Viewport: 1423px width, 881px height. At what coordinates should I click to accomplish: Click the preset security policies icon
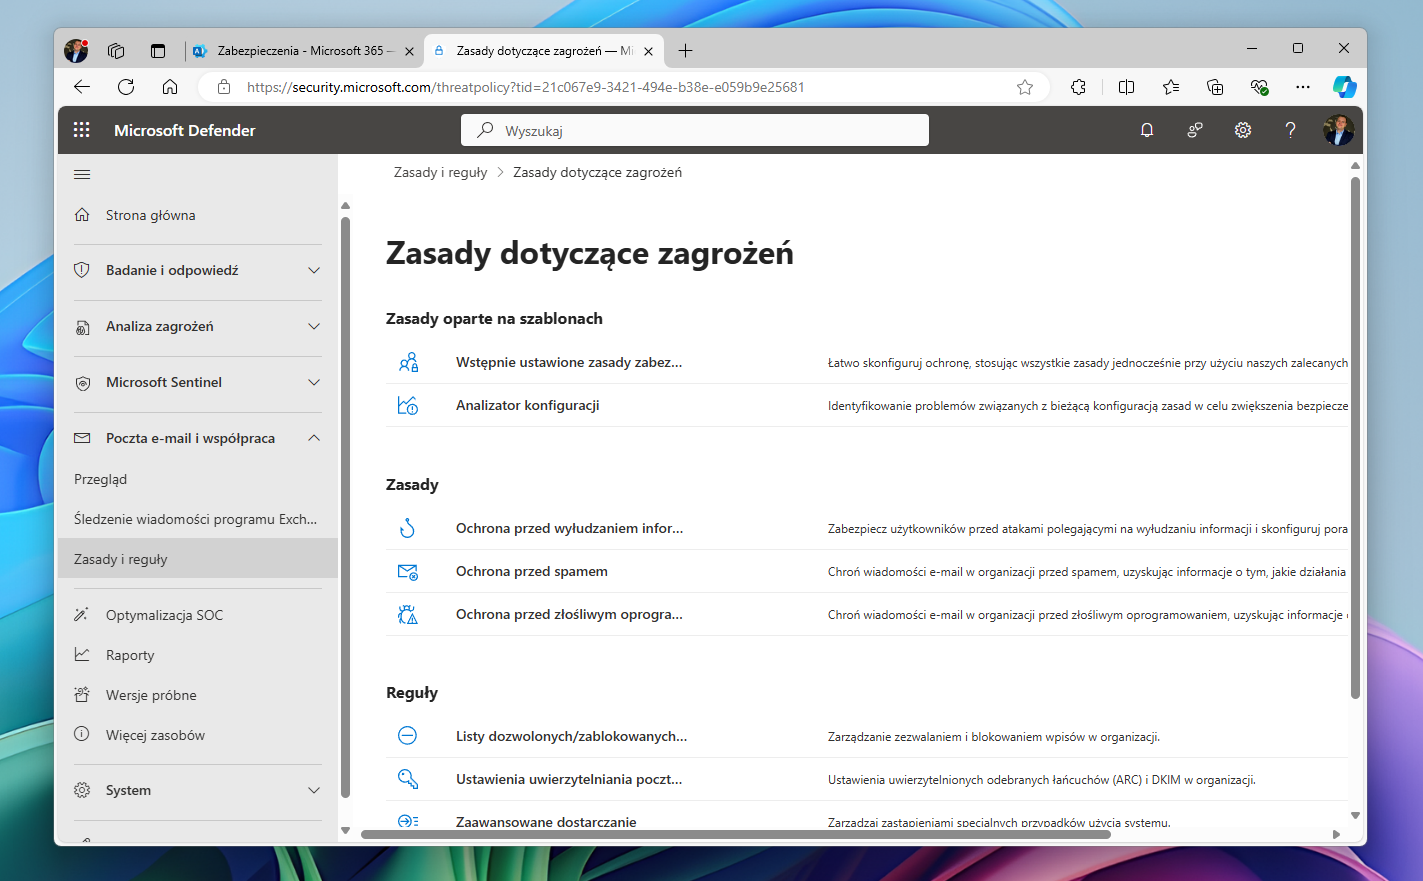point(408,362)
